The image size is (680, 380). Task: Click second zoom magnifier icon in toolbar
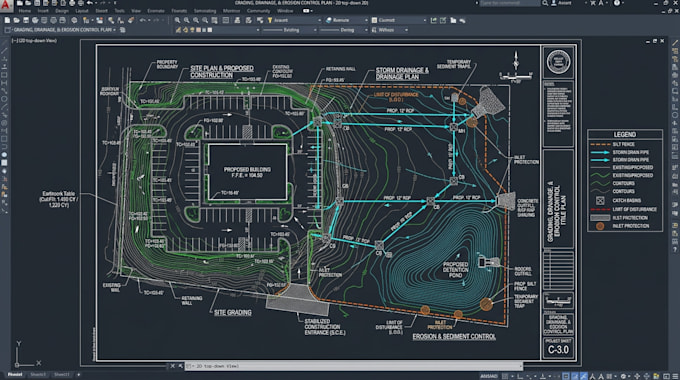[x=186, y=20]
